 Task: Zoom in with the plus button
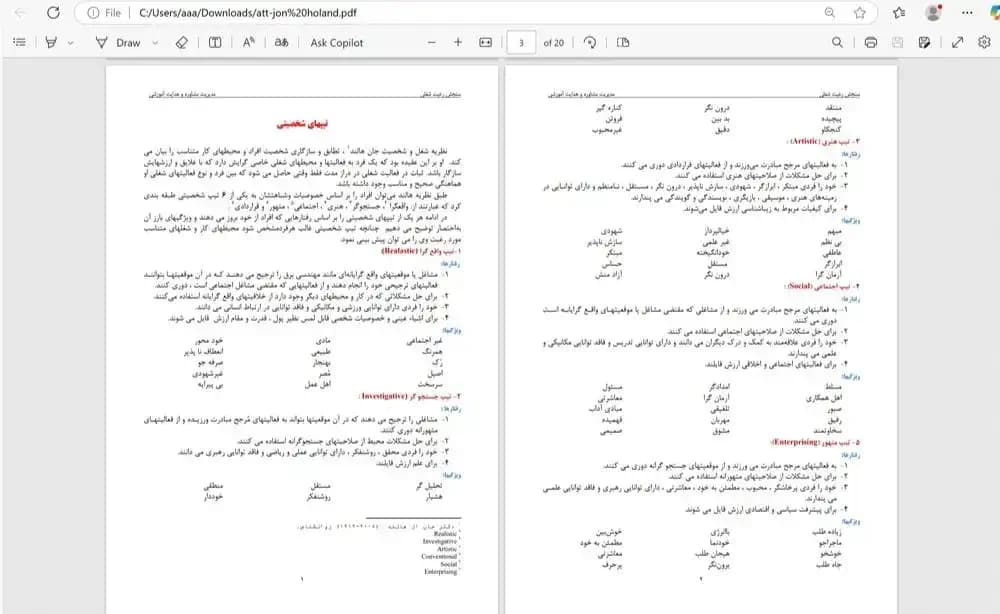coord(458,43)
